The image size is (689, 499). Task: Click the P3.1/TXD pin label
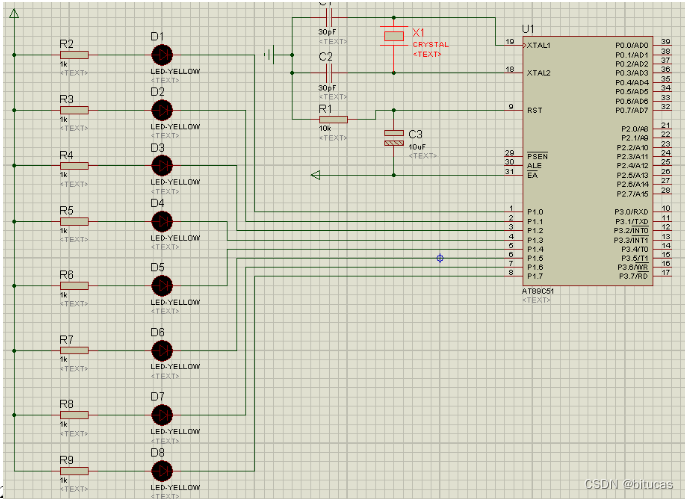pos(631,221)
